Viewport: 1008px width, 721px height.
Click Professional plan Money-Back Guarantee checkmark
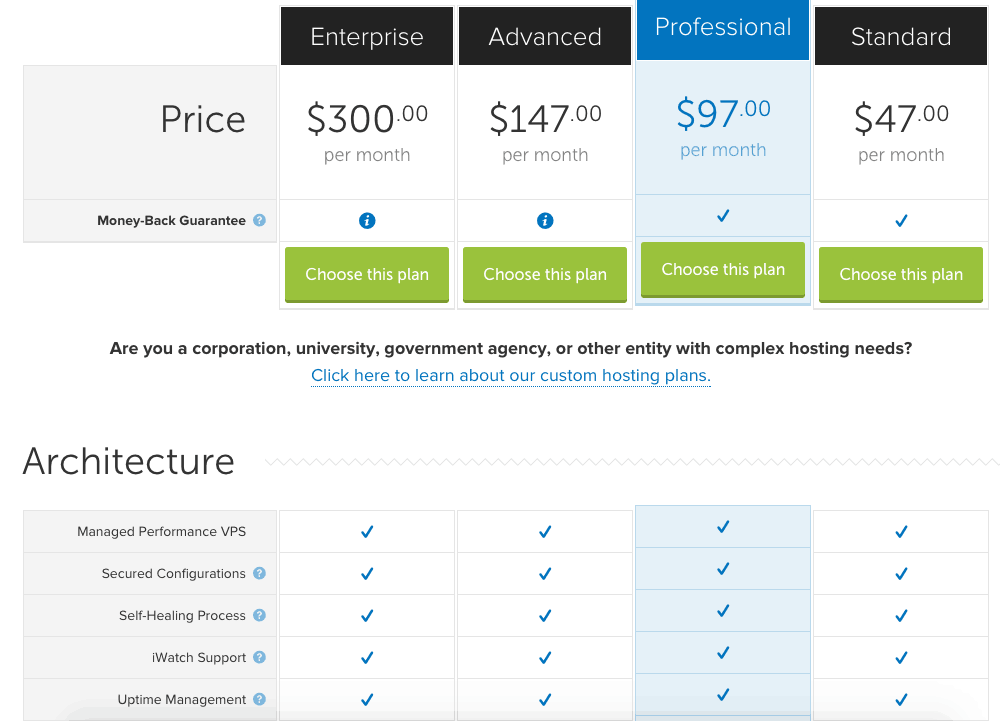tap(723, 216)
